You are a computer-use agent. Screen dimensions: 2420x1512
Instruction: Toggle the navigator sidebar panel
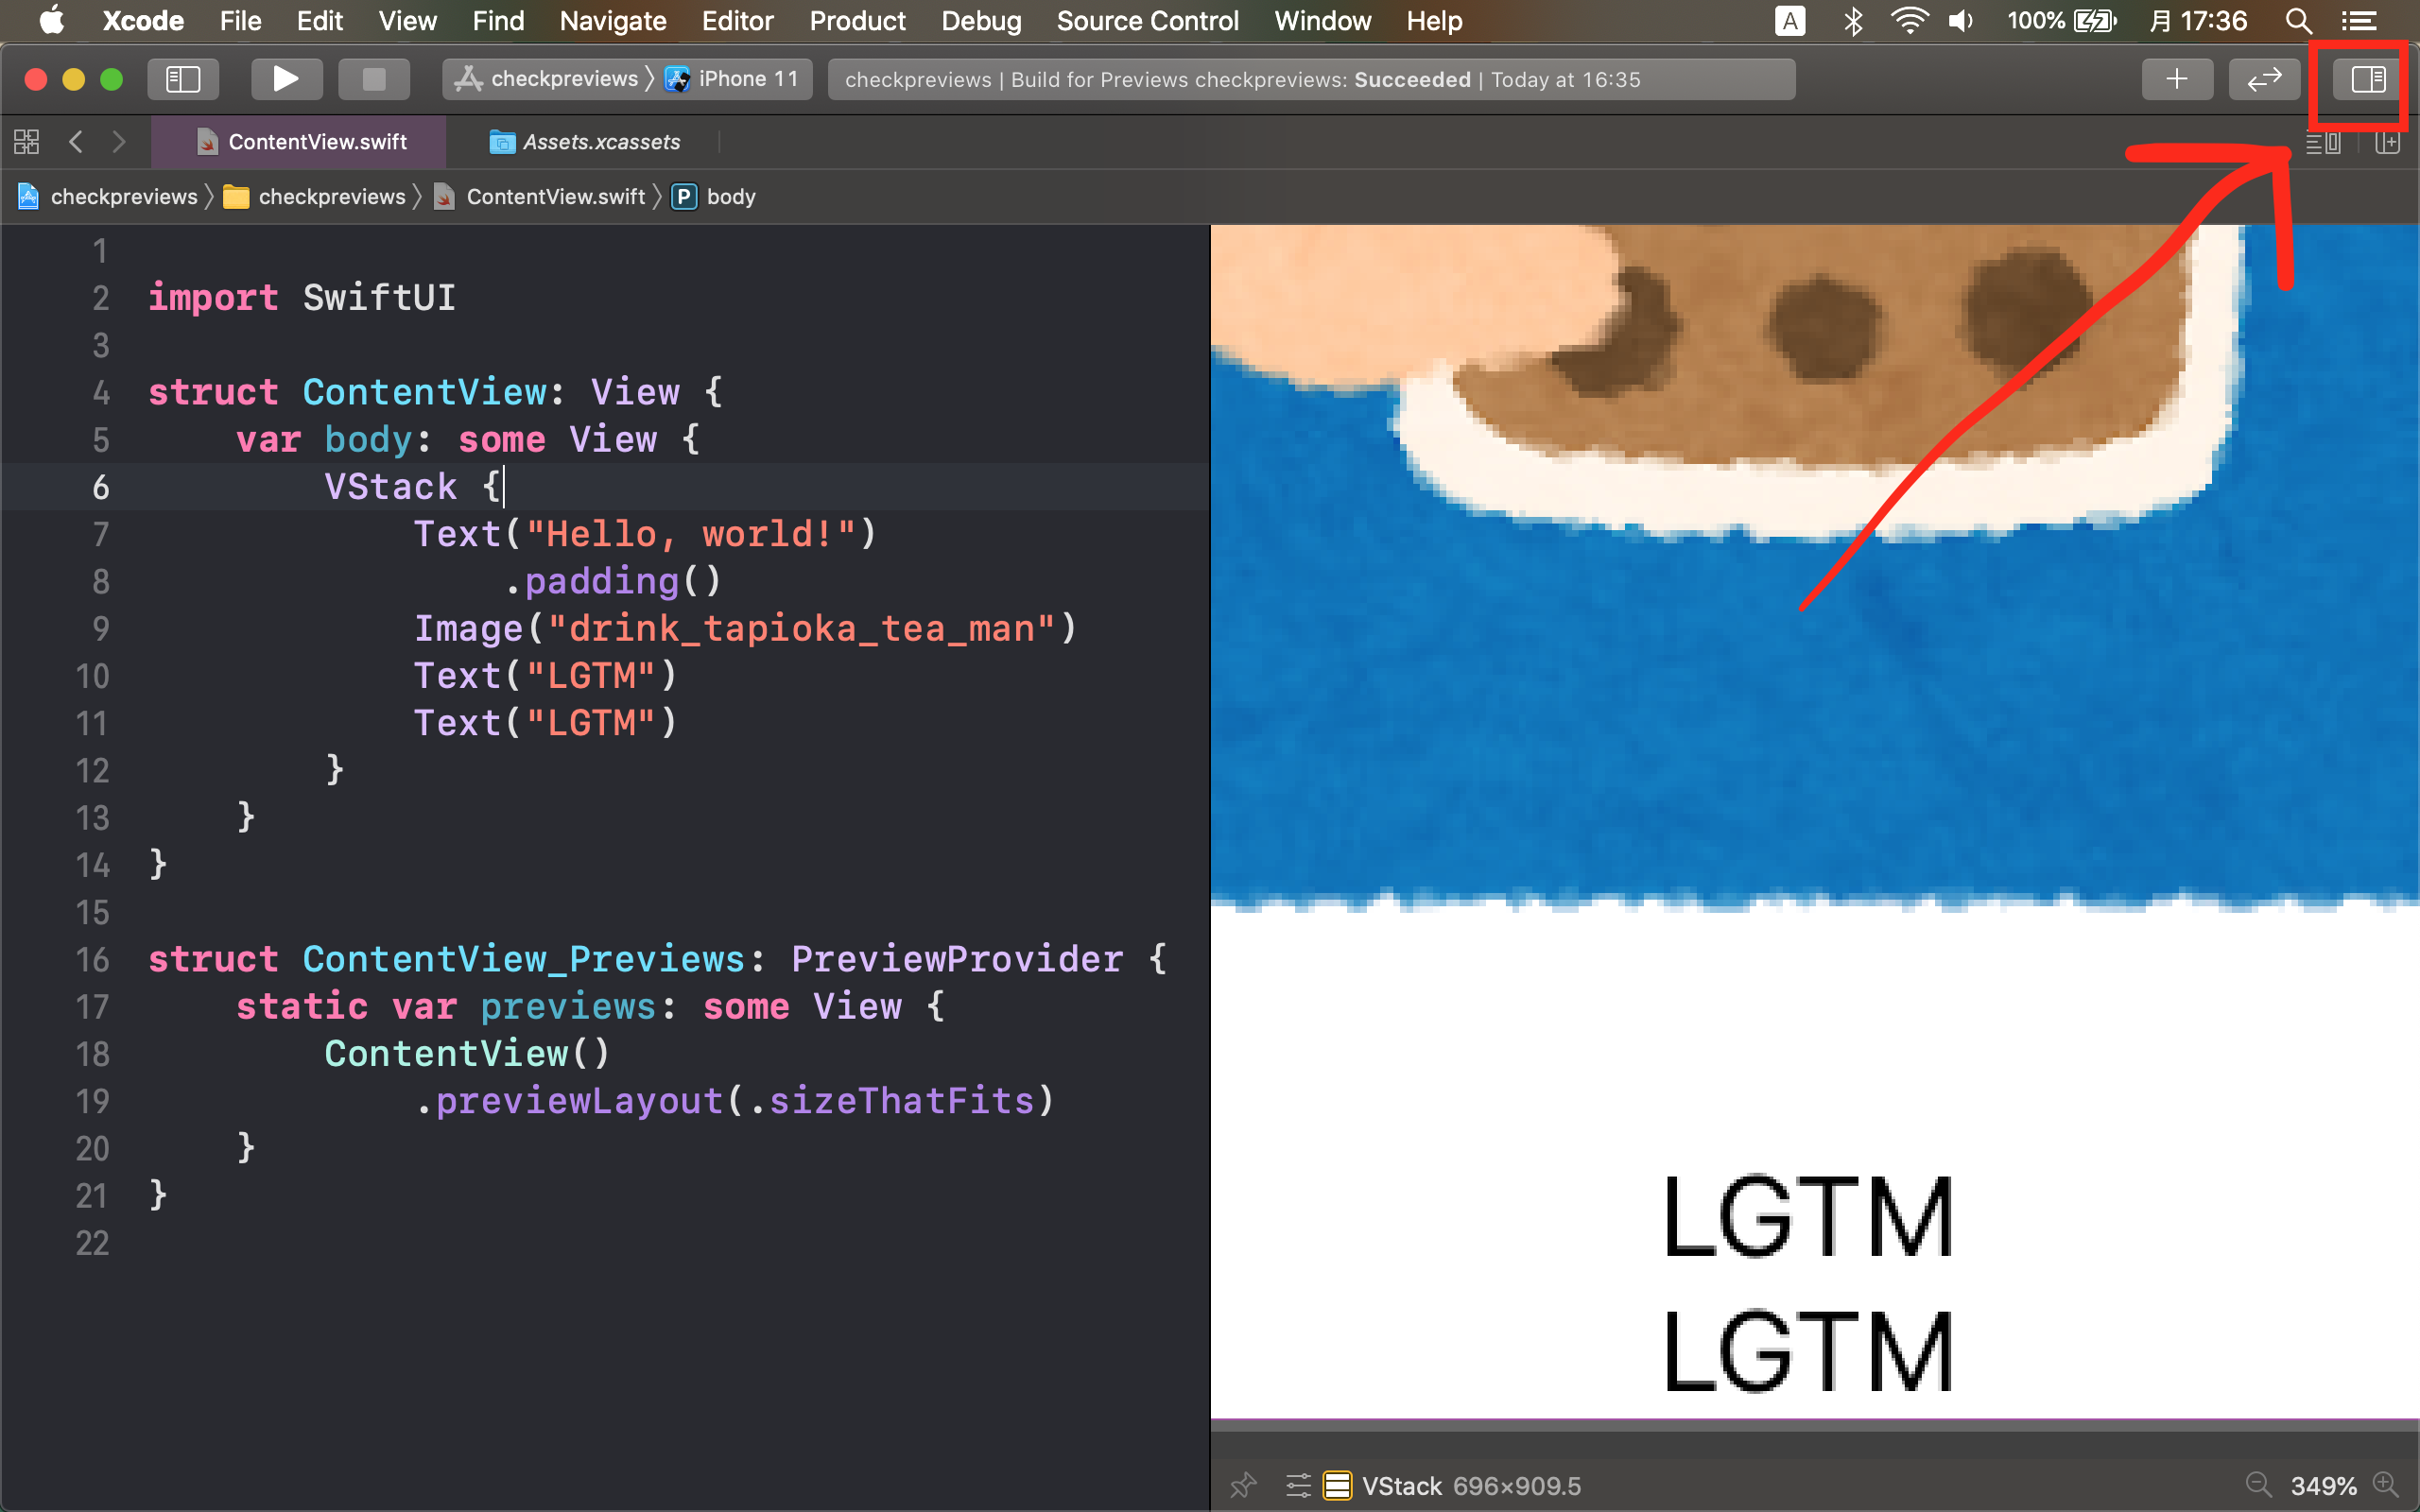pyautogui.click(x=183, y=79)
